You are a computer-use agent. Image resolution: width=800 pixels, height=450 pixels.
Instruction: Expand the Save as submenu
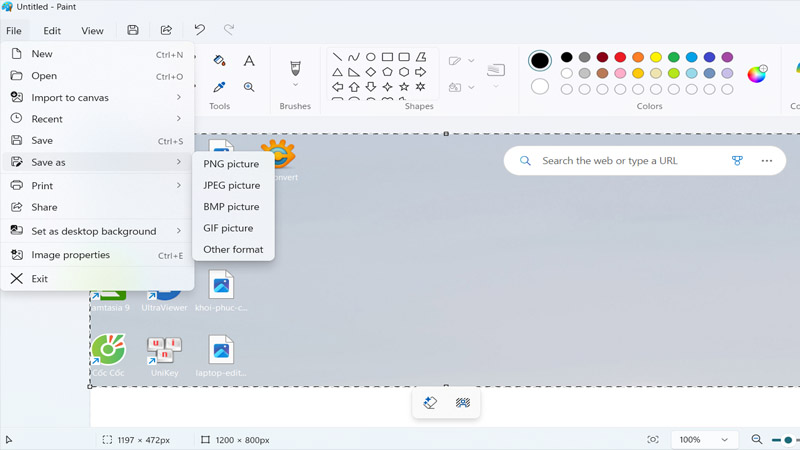[97, 162]
